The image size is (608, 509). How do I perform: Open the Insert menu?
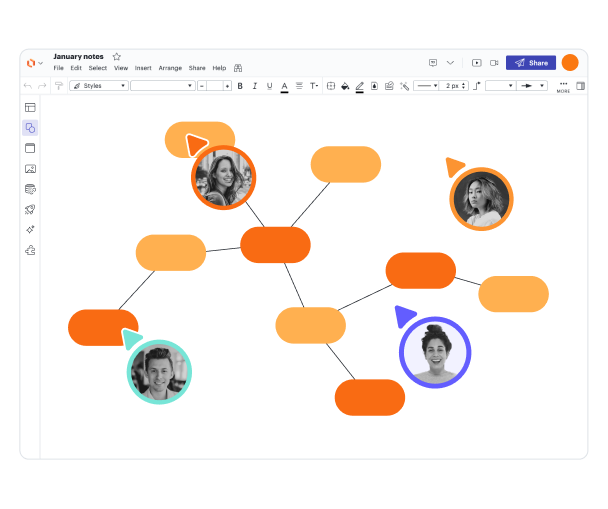(143, 68)
